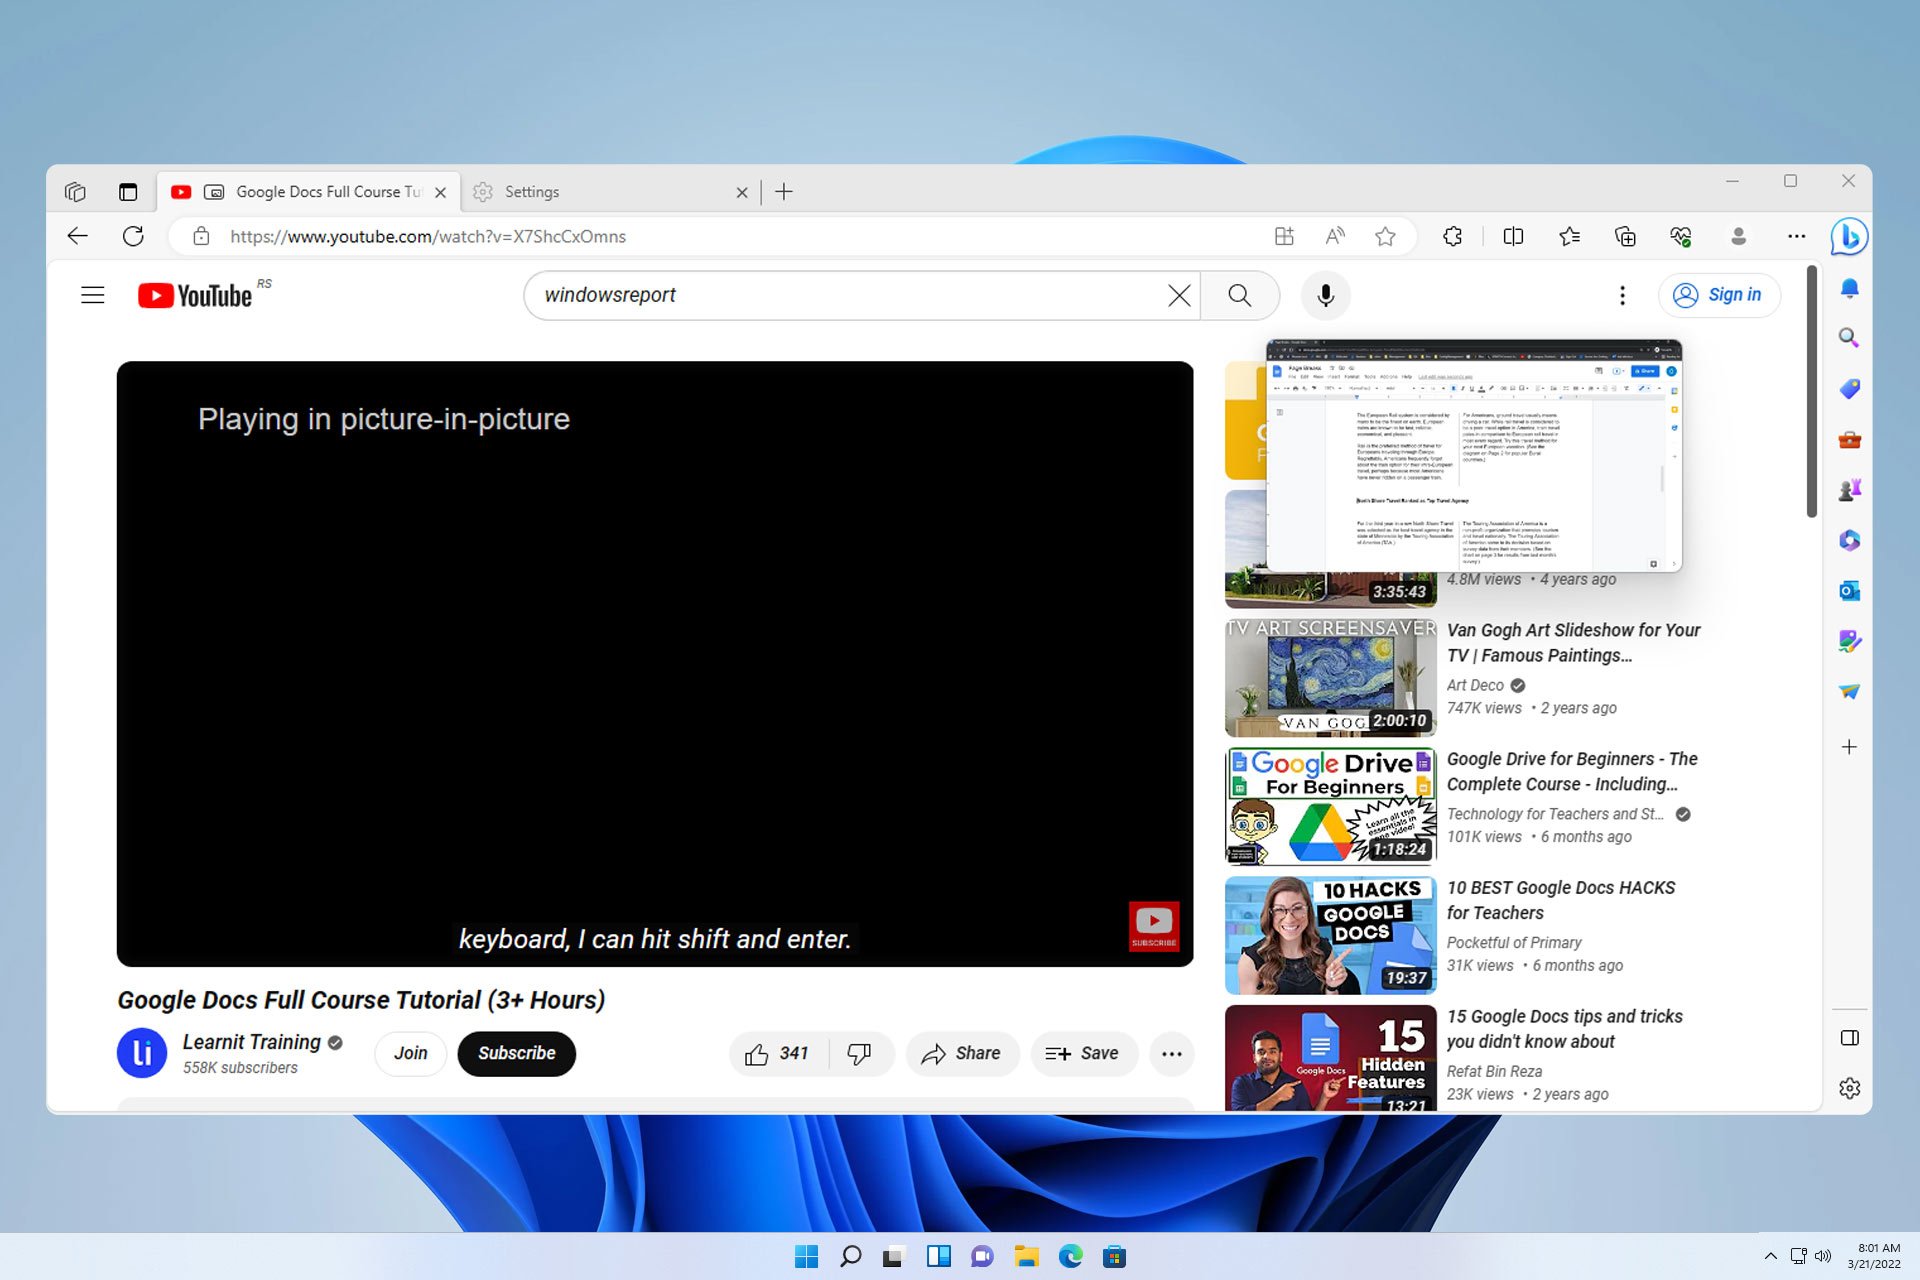Open the Favorites list icon
Image resolution: width=1920 pixels, height=1280 pixels.
pyautogui.click(x=1570, y=237)
